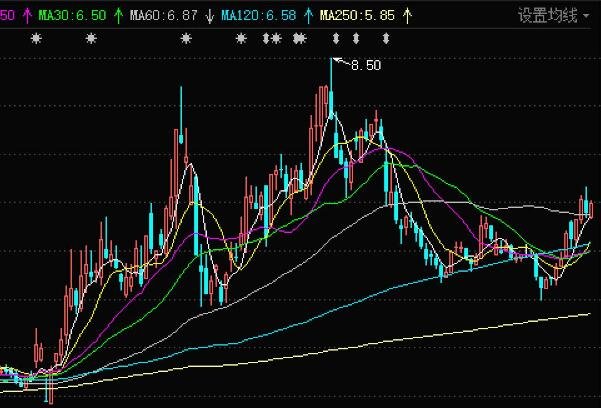Viewport: 601px width, 408px height.
Task: Open the 设置均线 dropdown menu
Action: point(553,16)
